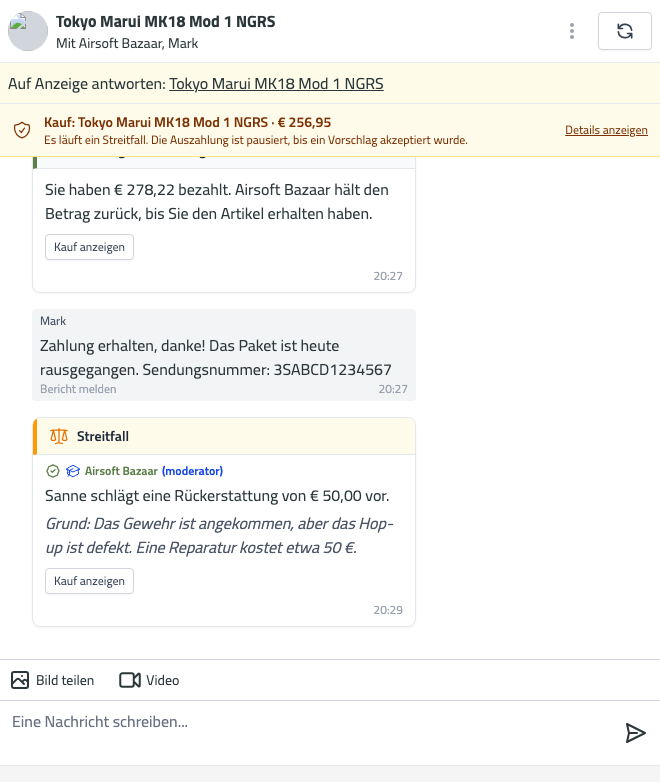Screen dimensions: 660x782
Task: Click the Mit Airsoft Bazaar, Mark subtitle
Action: (127, 43)
